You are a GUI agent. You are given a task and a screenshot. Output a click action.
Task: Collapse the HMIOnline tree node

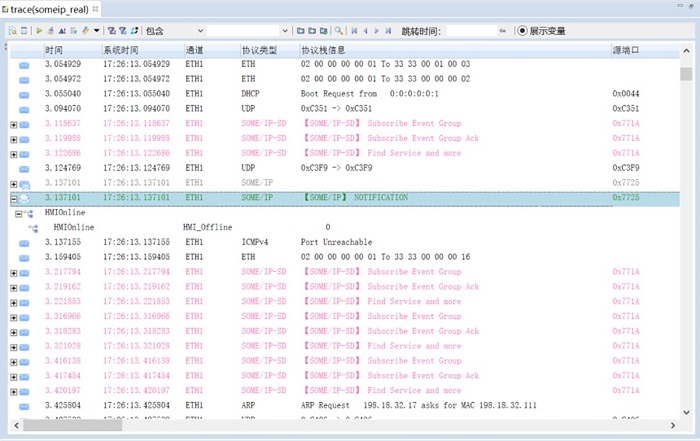click(x=18, y=214)
